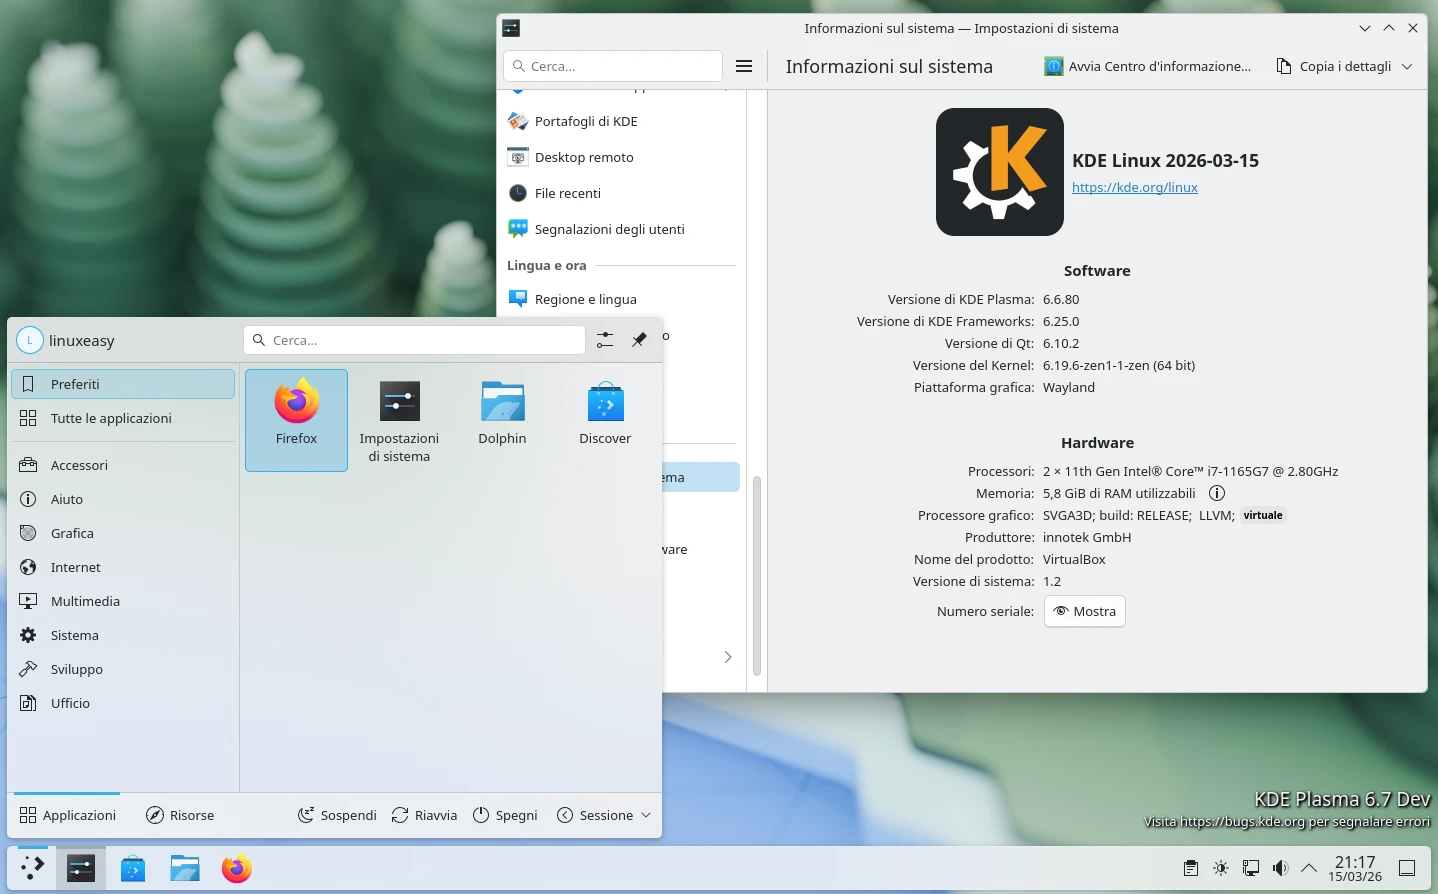The width and height of the screenshot is (1438, 894).
Task: Click the info icon next to Memoria
Action: (1217, 492)
